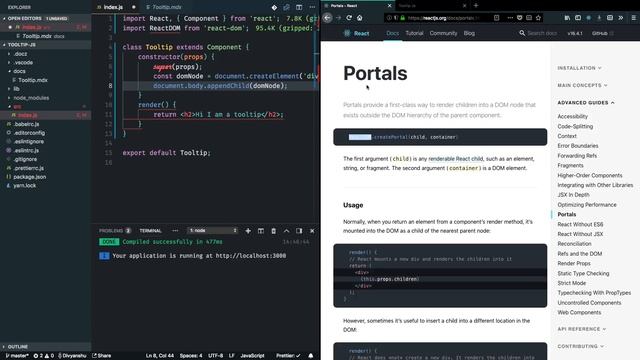Open Firefox page actions ellipsis
The image size is (640, 360).
click(x=510, y=18)
